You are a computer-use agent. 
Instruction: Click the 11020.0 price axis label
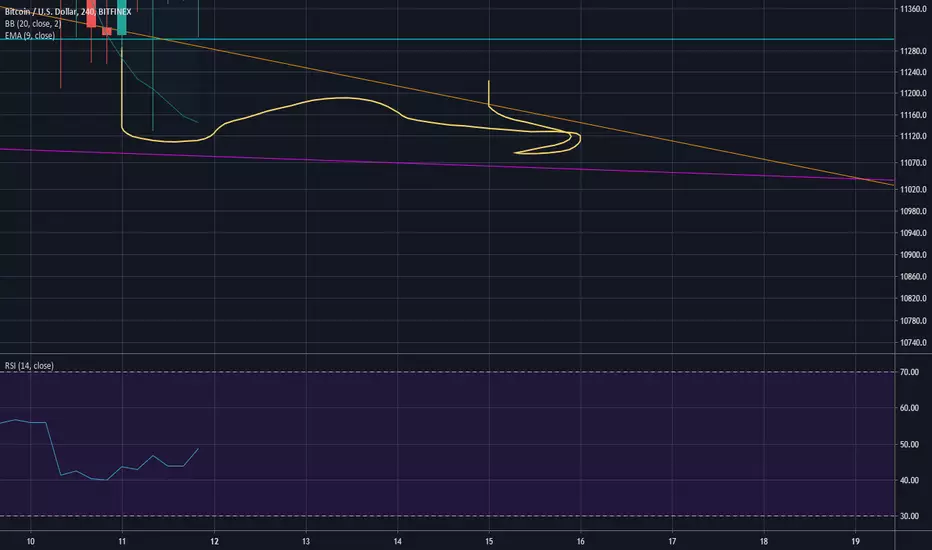click(x=913, y=189)
